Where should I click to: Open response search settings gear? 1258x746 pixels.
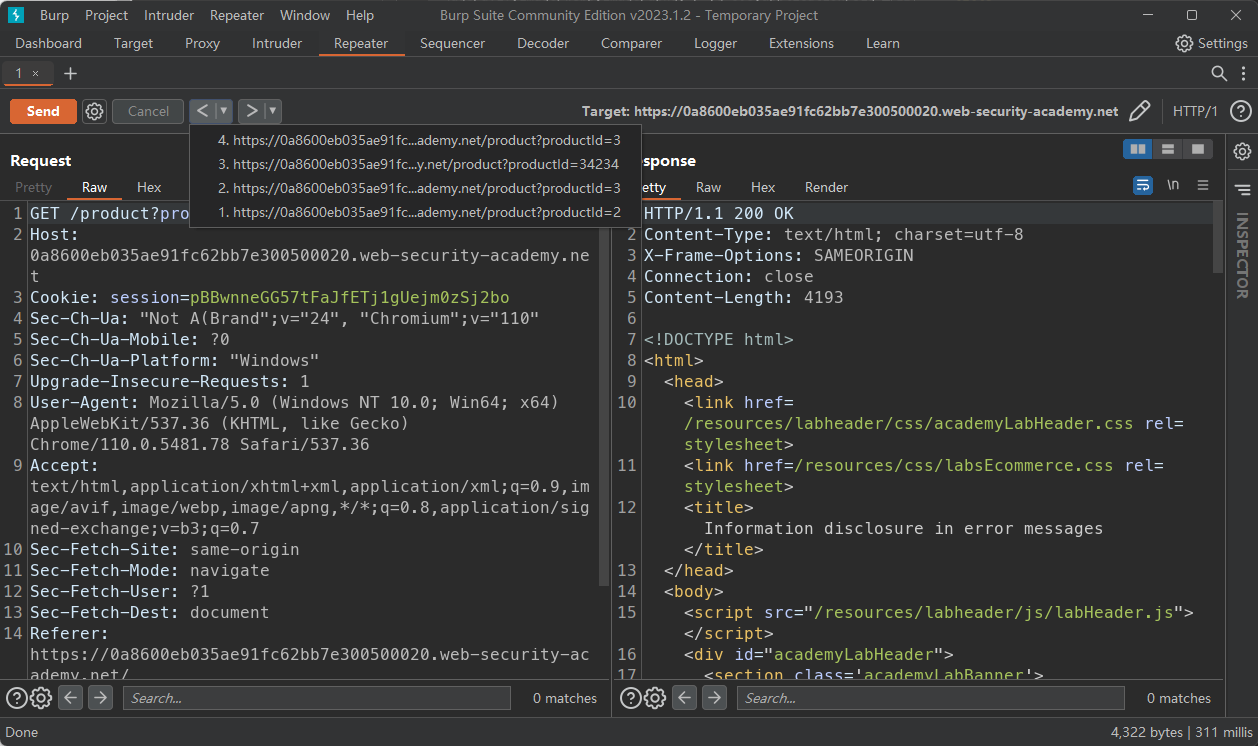(655, 698)
